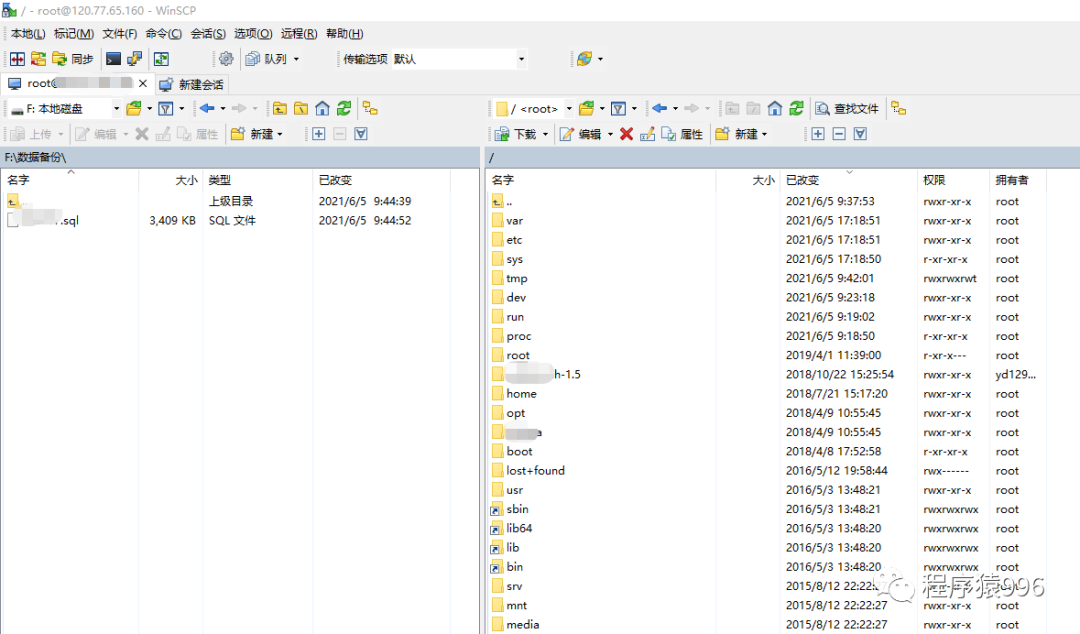Expand the 队列 queue dropdown arrow

pos(297,59)
